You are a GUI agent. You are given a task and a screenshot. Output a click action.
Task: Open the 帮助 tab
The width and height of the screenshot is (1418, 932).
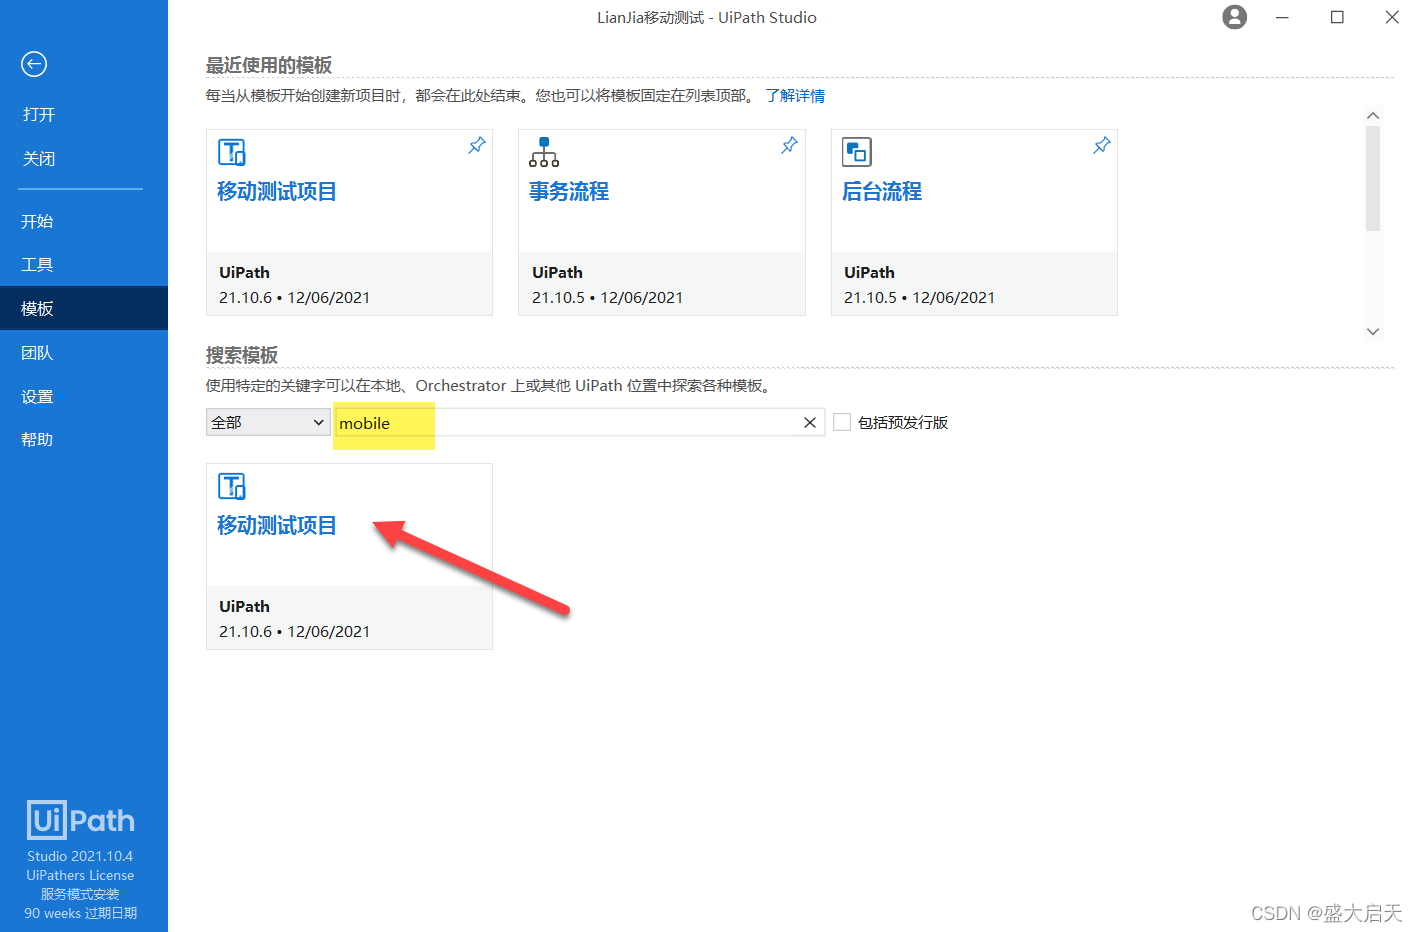pyautogui.click(x=37, y=439)
